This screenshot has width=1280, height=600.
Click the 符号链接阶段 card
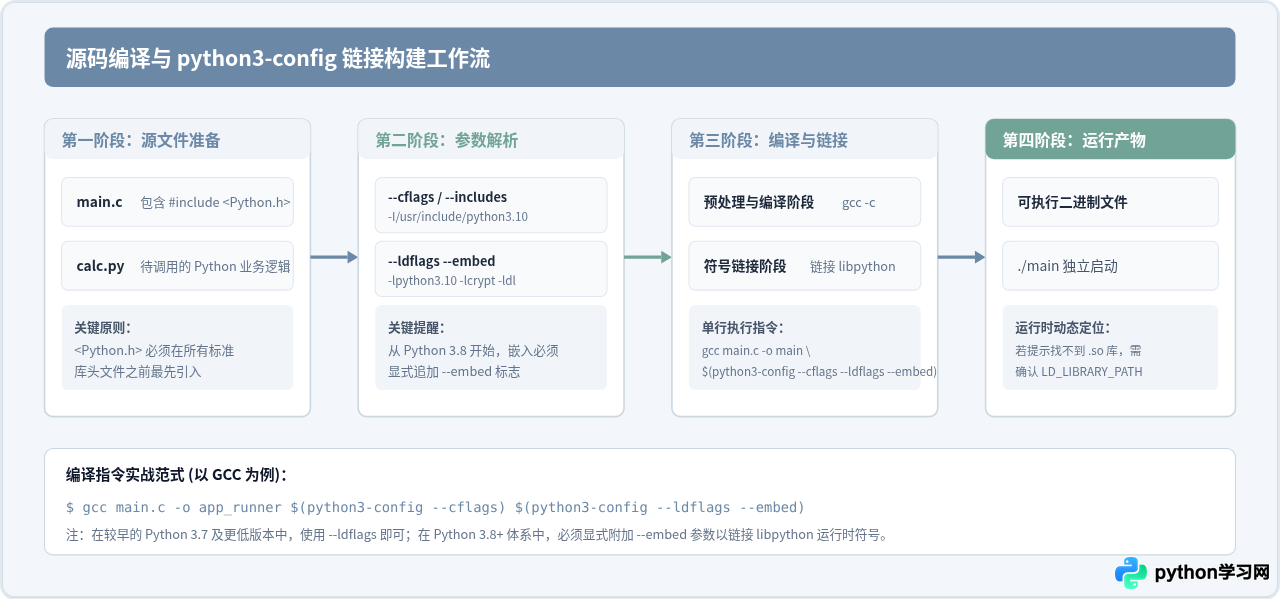(805, 266)
